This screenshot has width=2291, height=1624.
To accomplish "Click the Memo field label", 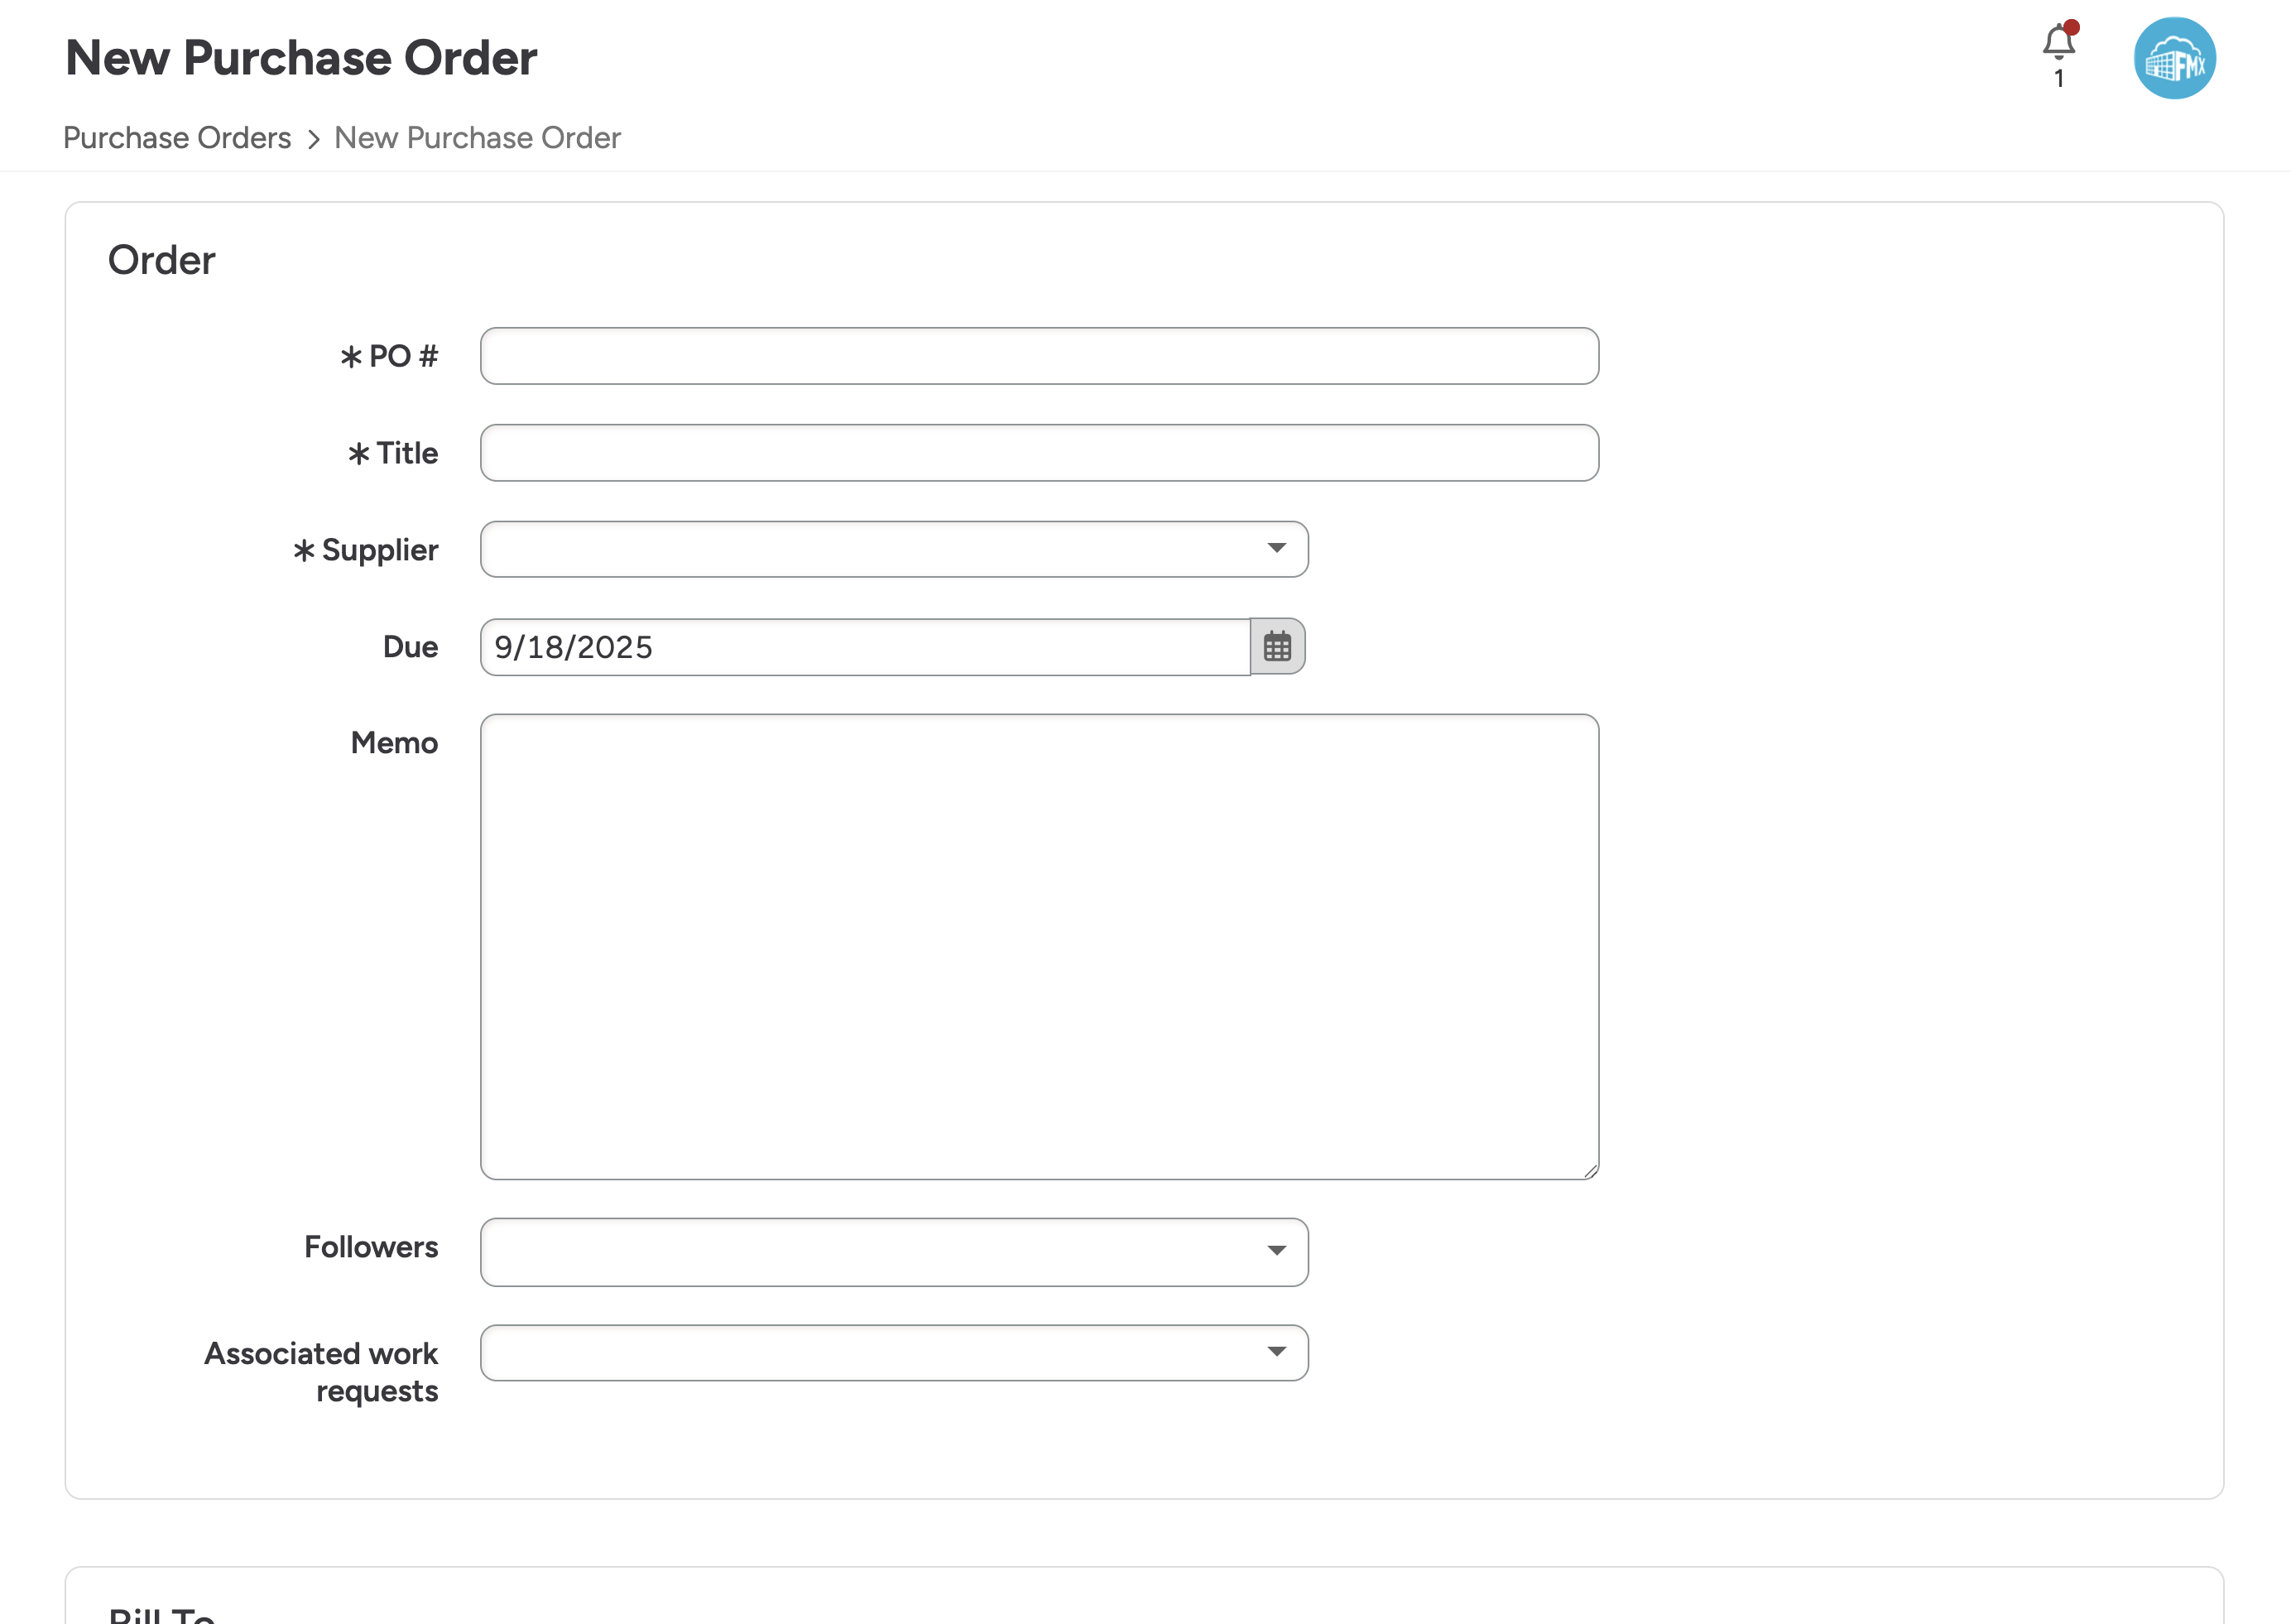I will pyautogui.click(x=394, y=743).
